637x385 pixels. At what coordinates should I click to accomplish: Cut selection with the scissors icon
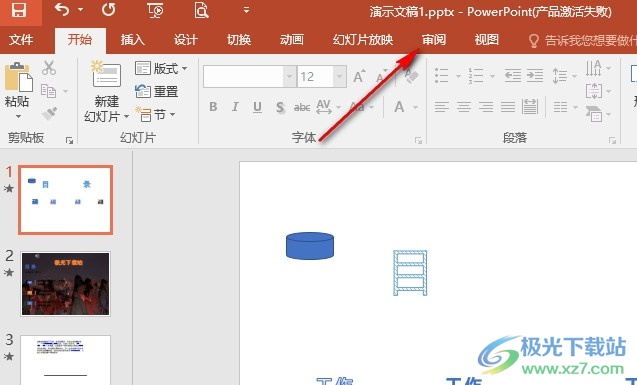point(49,68)
